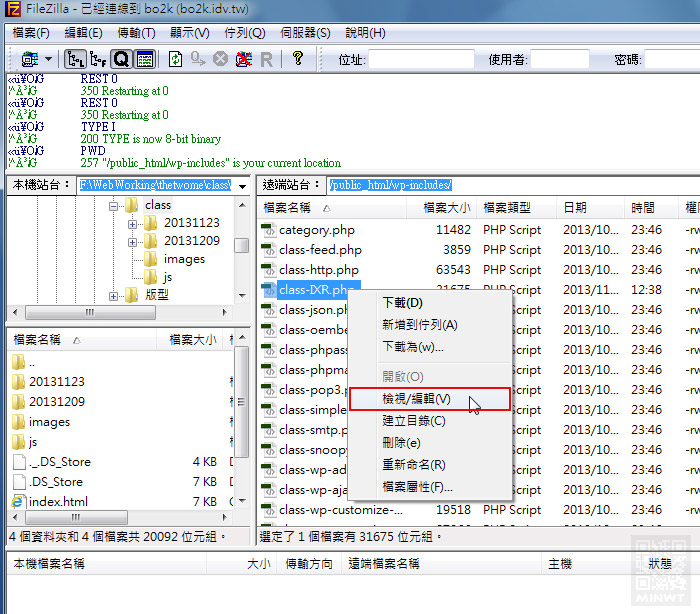Image resolution: width=700 pixels, height=614 pixels.
Task: Click the Disconnect toolbar icon
Action: (244, 59)
